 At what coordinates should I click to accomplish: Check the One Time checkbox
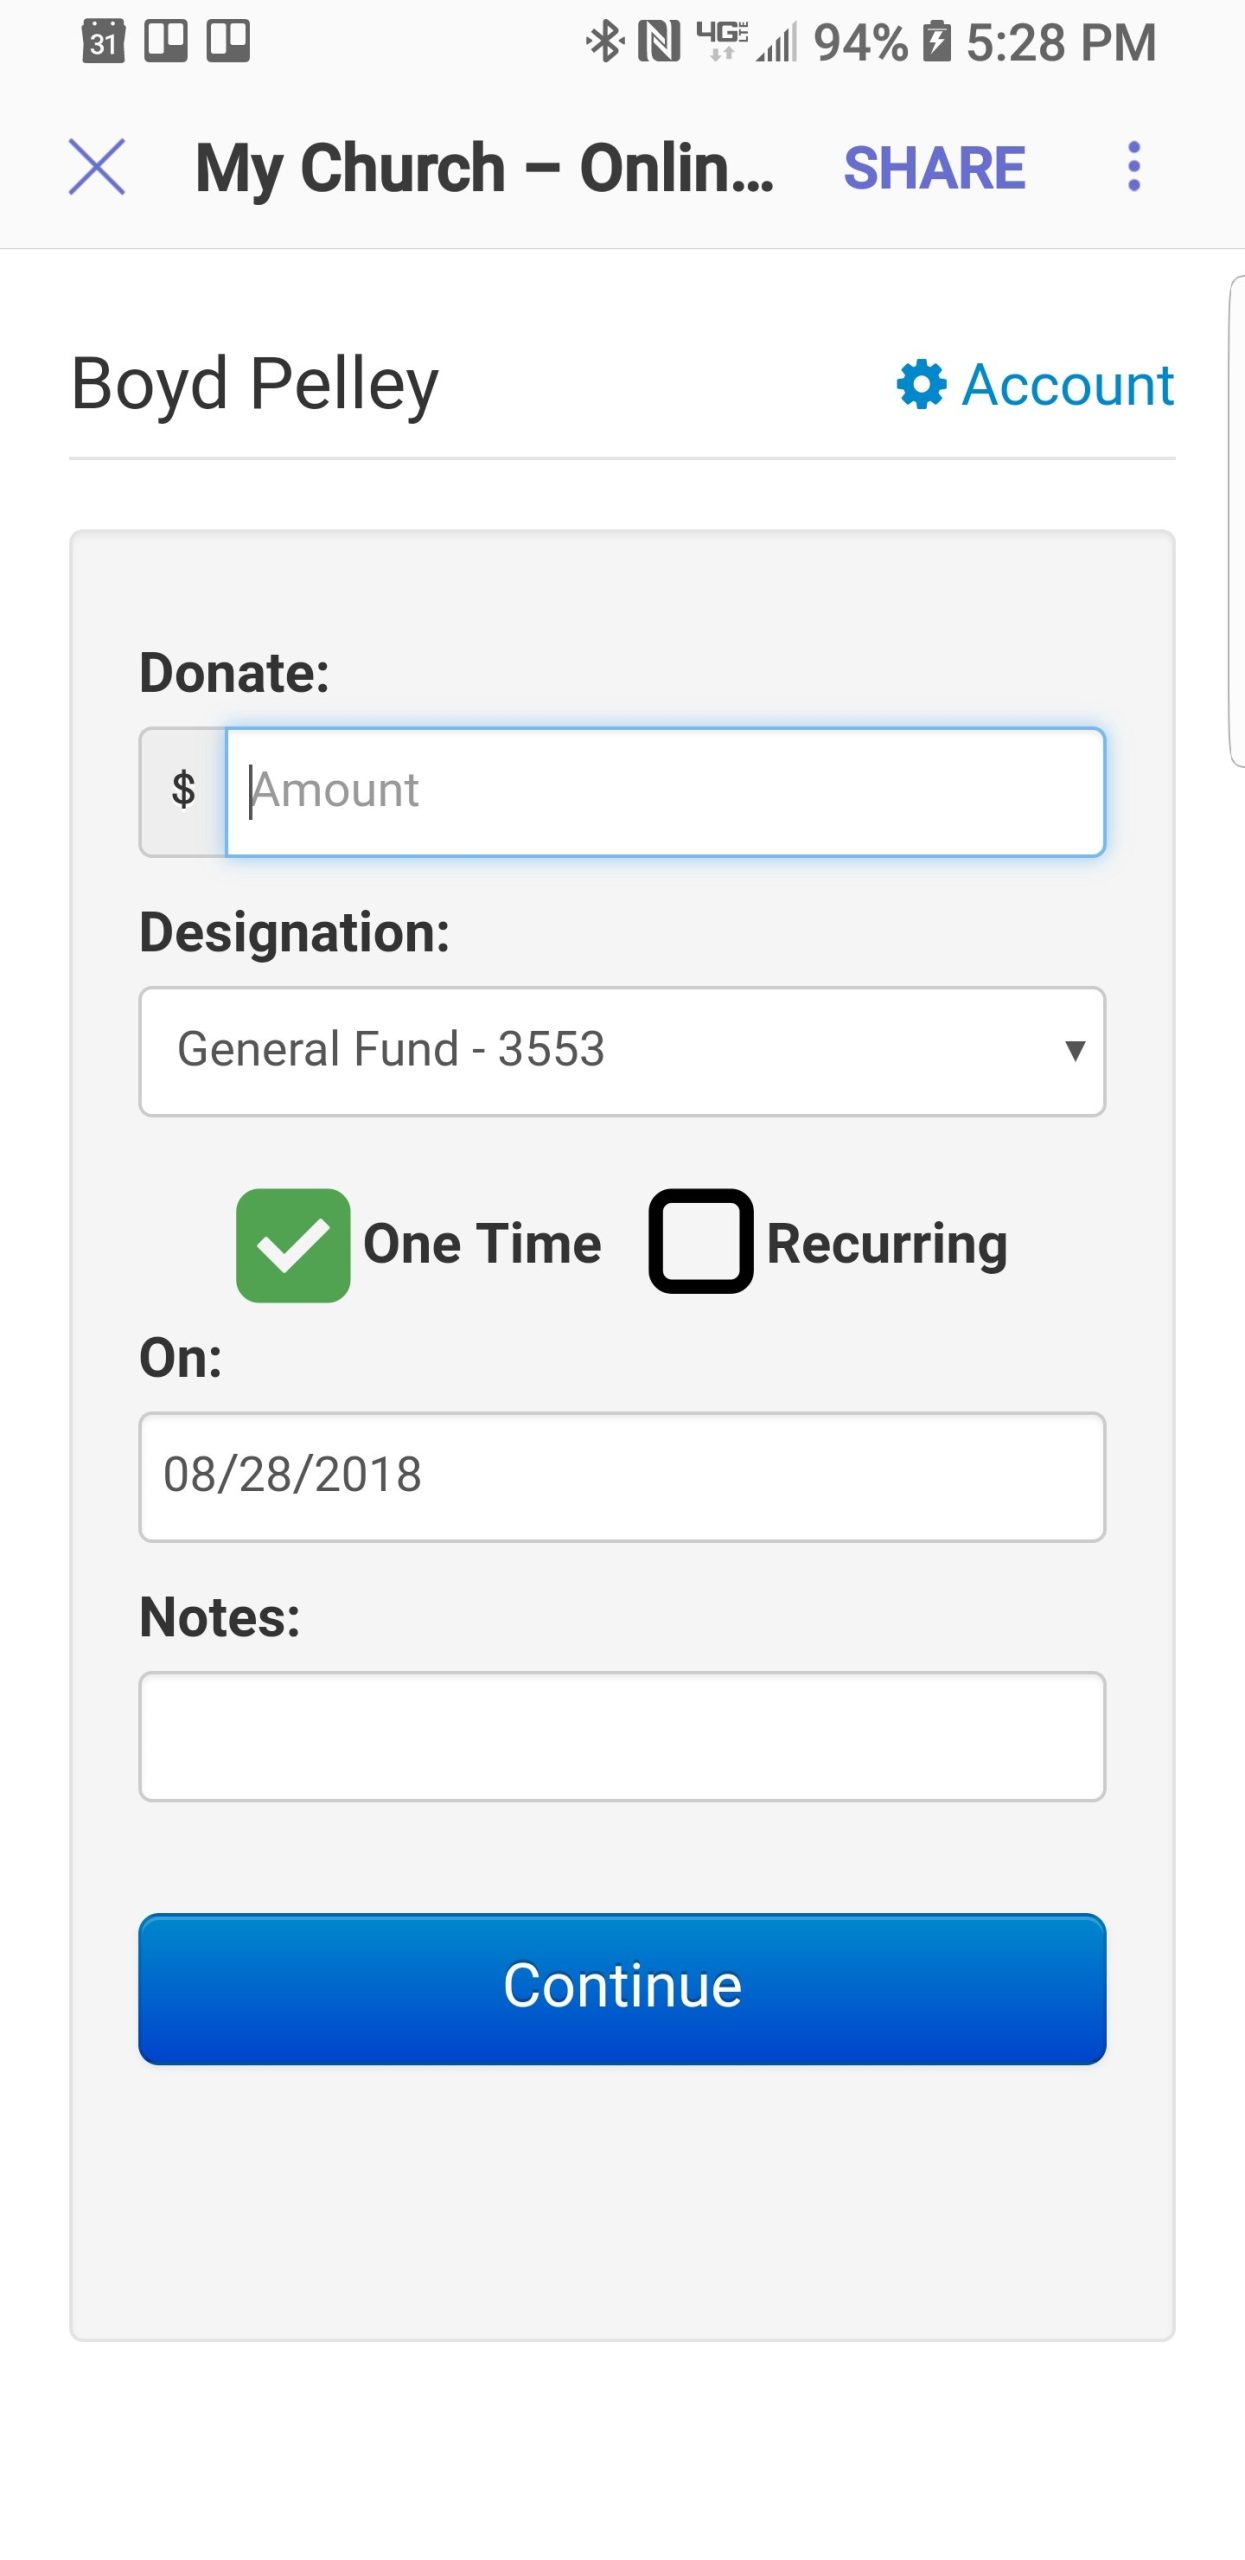293,1245
